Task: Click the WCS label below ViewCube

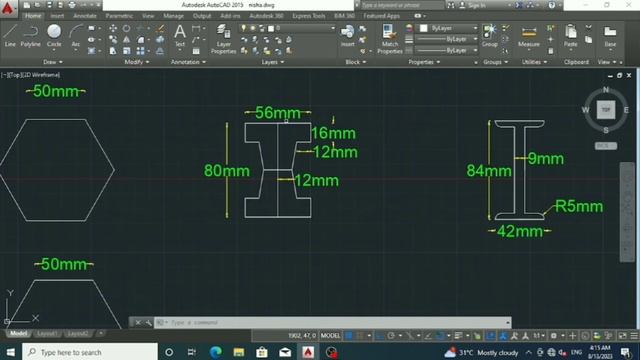Action: click(x=606, y=146)
